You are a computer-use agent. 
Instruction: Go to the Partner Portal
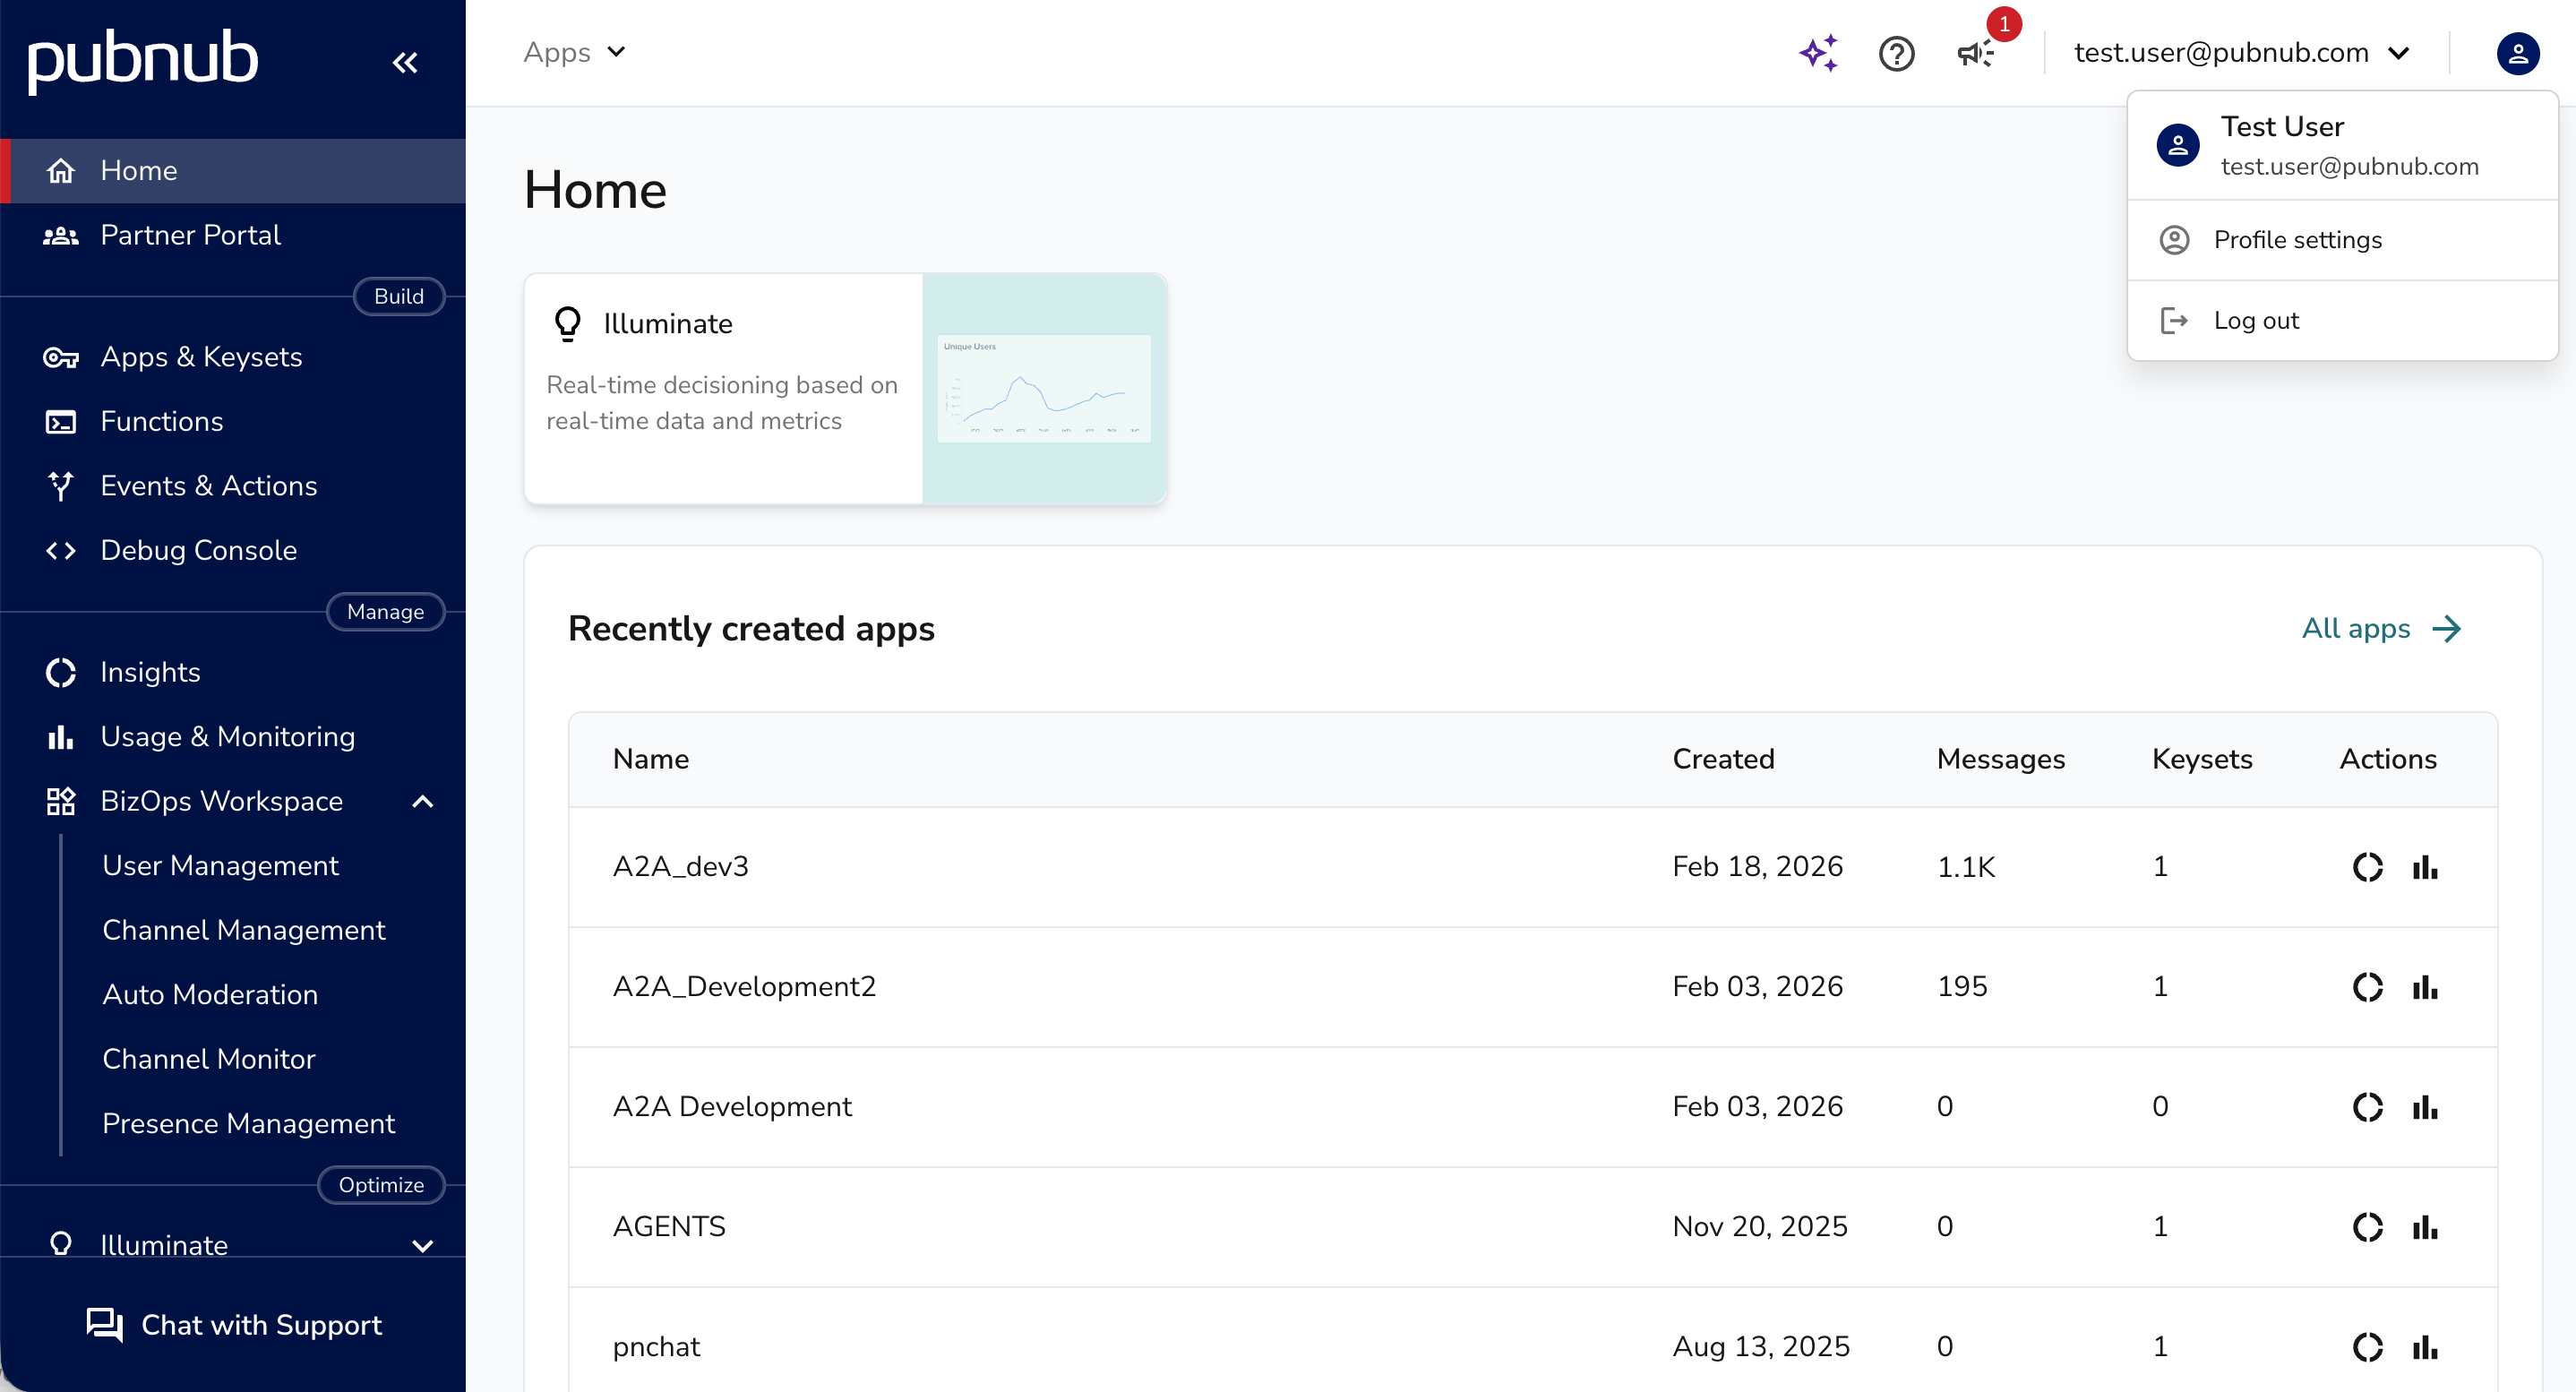[190, 235]
